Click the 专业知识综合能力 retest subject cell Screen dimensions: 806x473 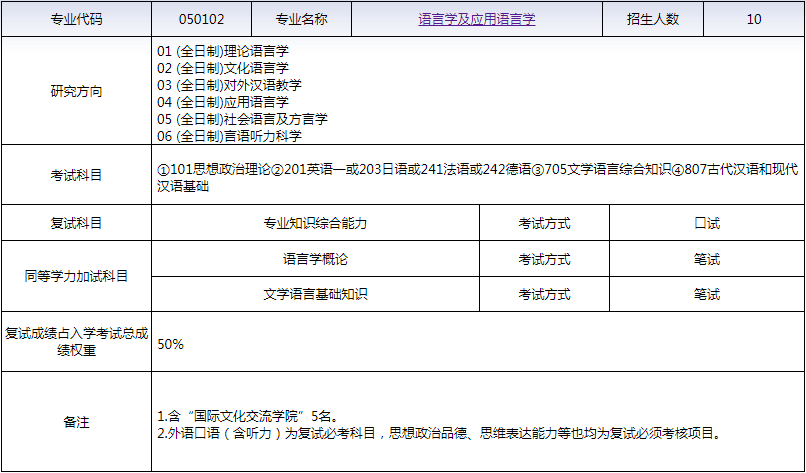click(315, 223)
